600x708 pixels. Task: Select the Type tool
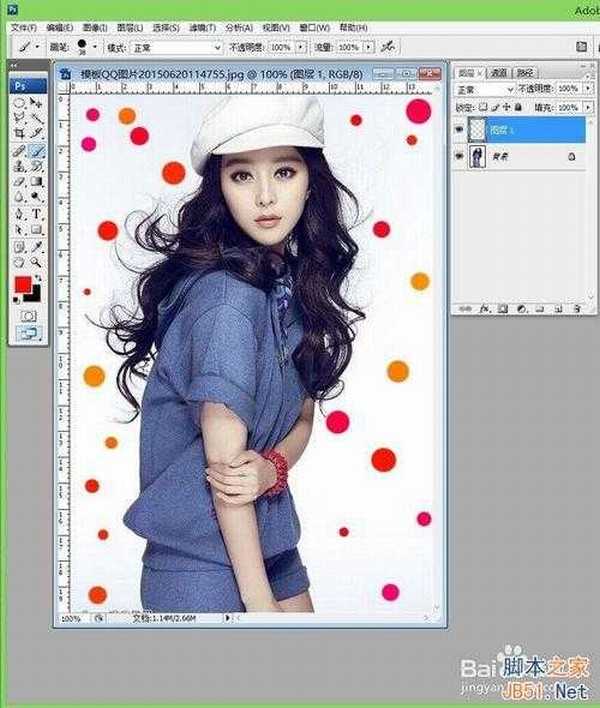click(x=37, y=214)
